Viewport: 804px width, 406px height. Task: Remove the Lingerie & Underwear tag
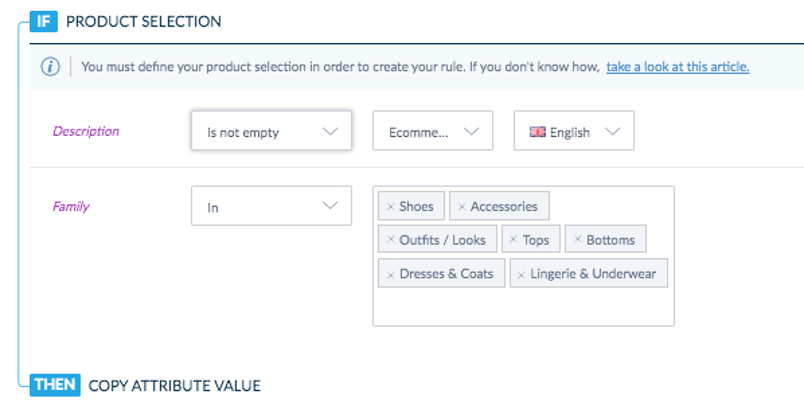tap(521, 275)
